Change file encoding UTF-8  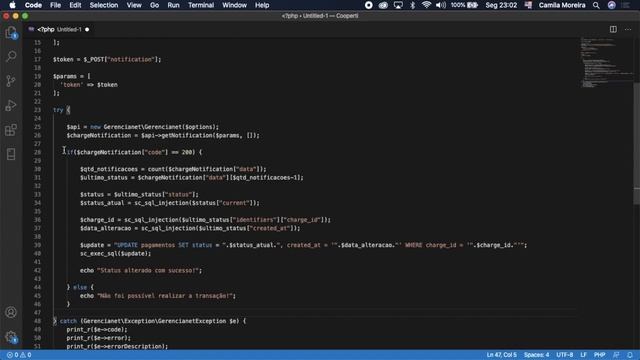564,355
